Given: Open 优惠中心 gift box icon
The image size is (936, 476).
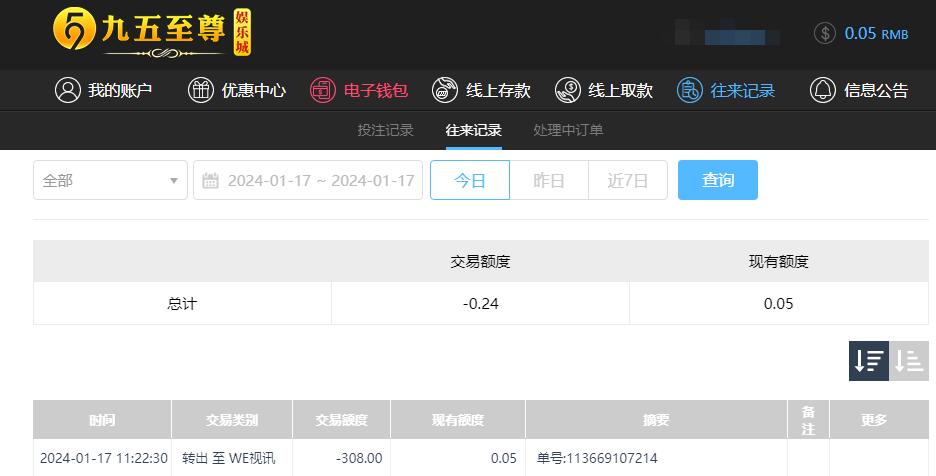Looking at the screenshot, I should tap(201, 90).
